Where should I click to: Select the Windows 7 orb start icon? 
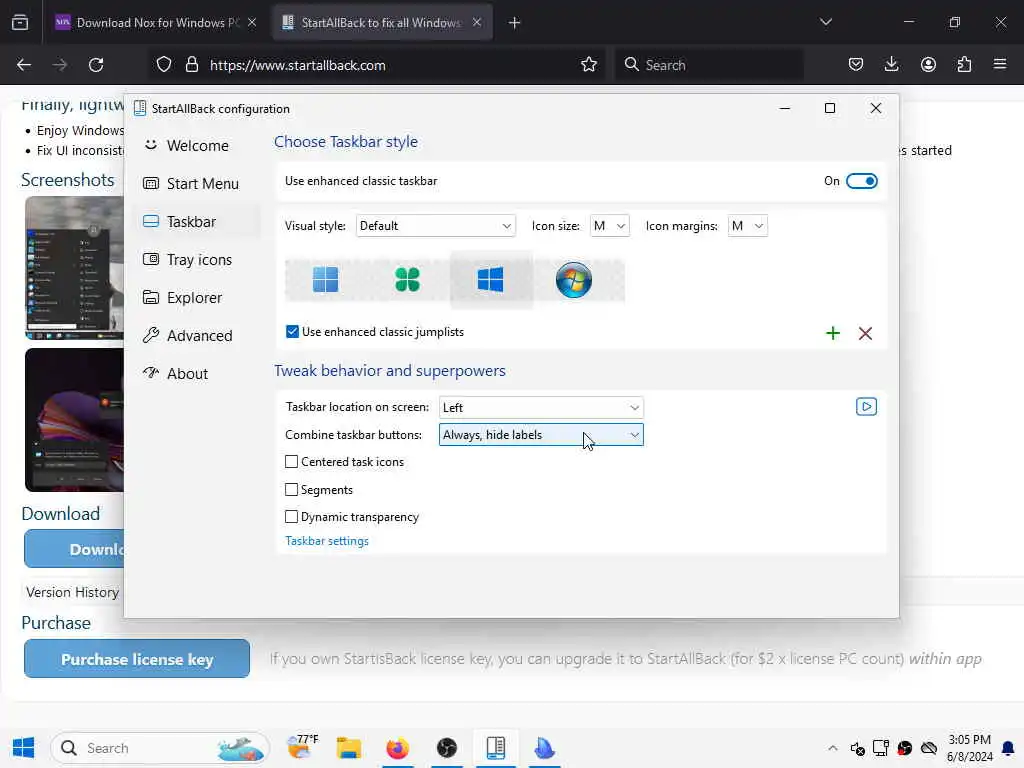(573, 280)
